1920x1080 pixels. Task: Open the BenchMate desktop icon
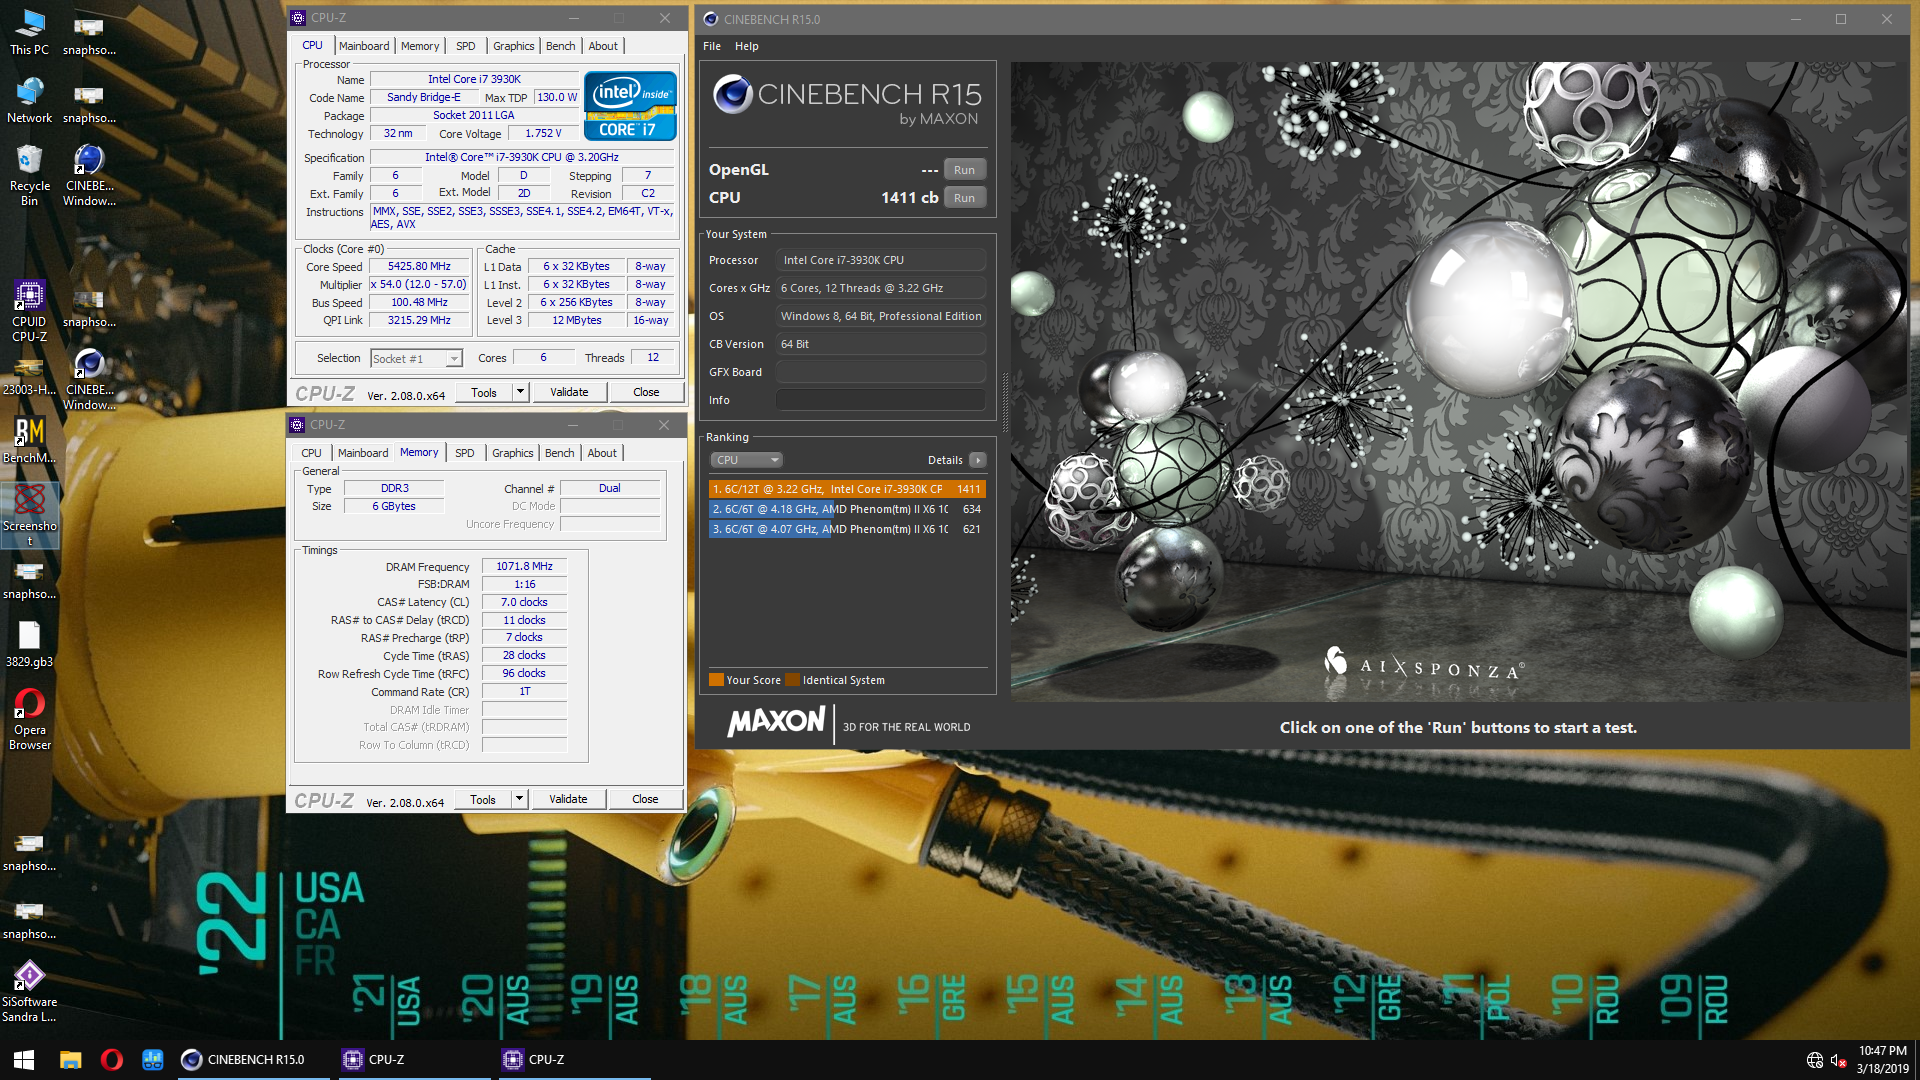point(29,440)
